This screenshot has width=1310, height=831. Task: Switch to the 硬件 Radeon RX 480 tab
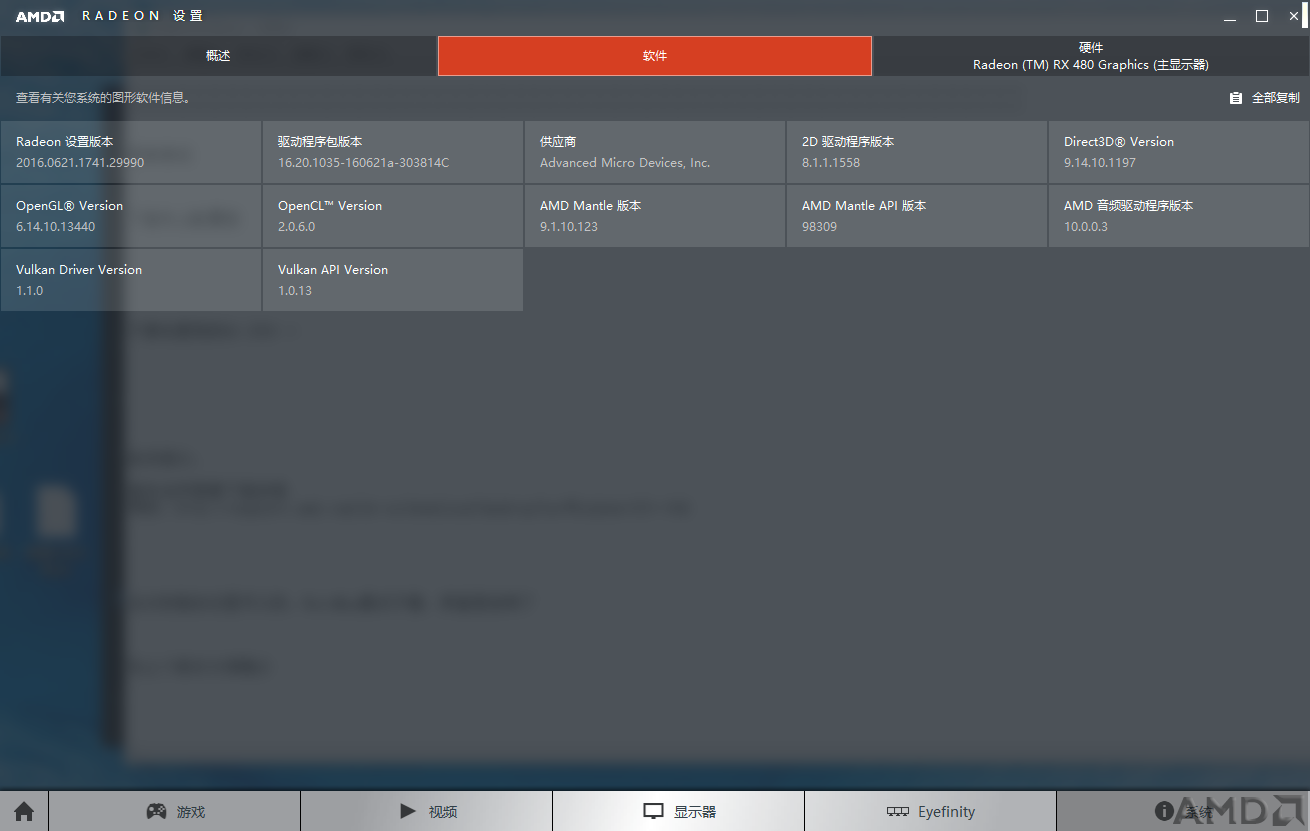(1091, 56)
